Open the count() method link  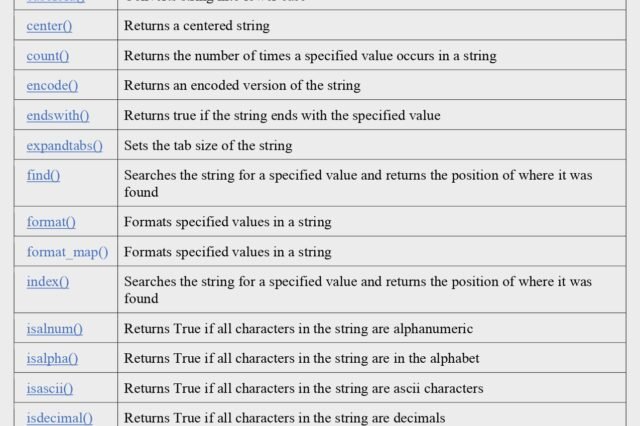[x=48, y=55]
